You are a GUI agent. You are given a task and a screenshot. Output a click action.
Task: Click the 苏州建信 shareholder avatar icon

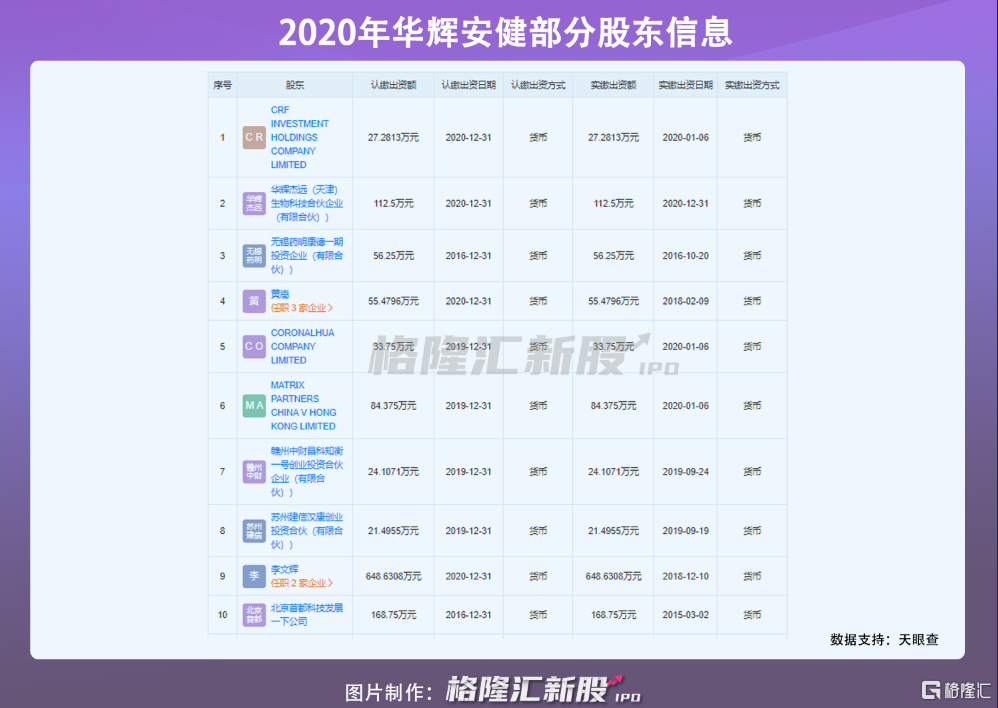[x=254, y=531]
